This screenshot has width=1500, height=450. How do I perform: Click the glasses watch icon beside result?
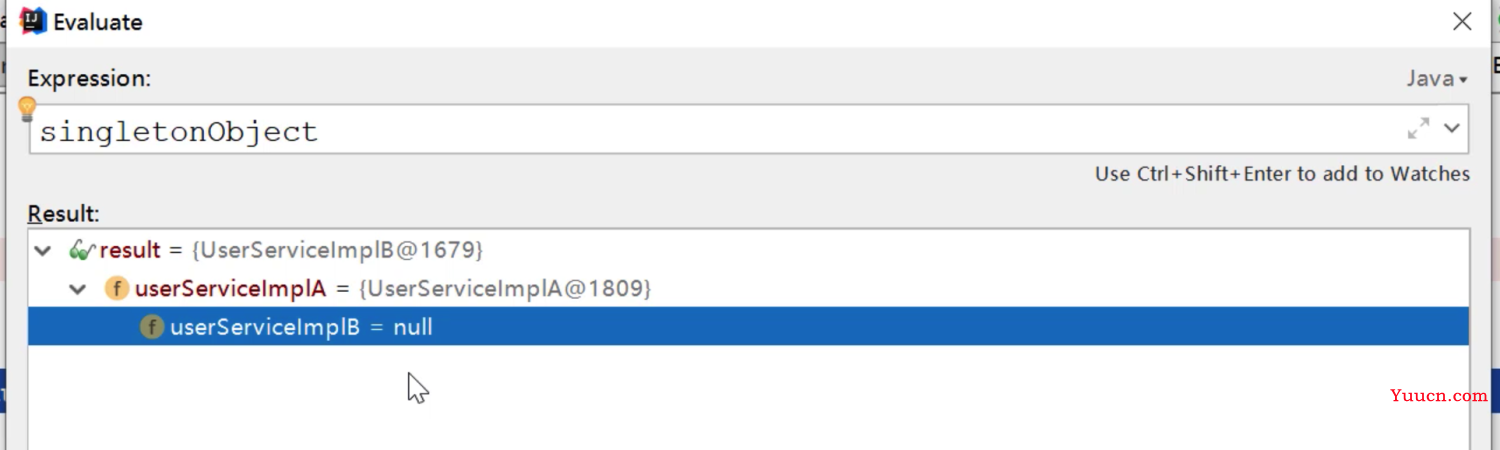click(x=82, y=250)
